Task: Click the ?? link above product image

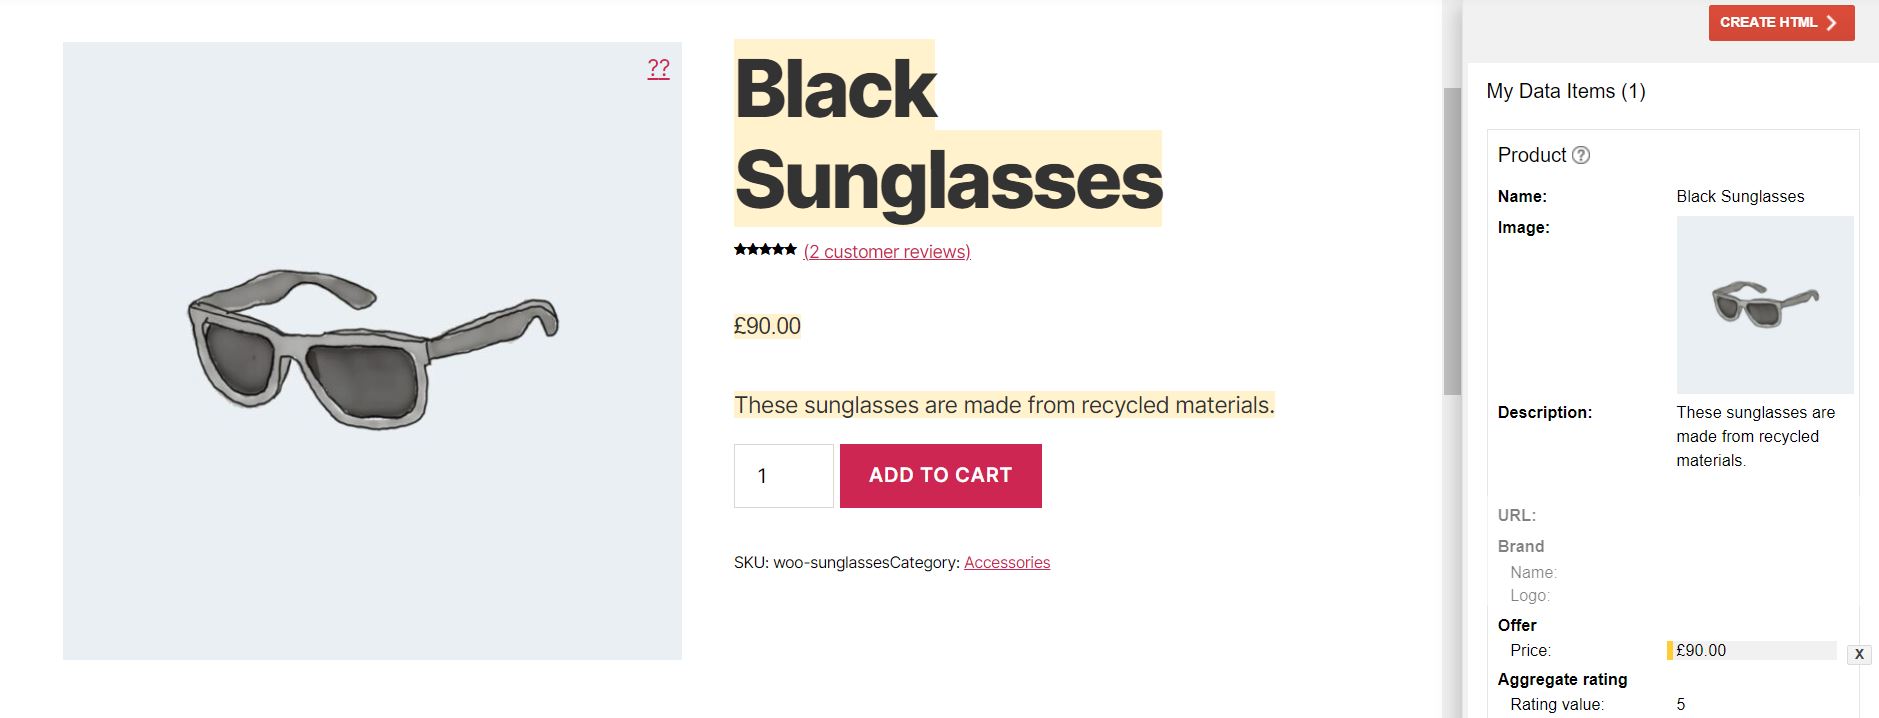Action: [658, 68]
